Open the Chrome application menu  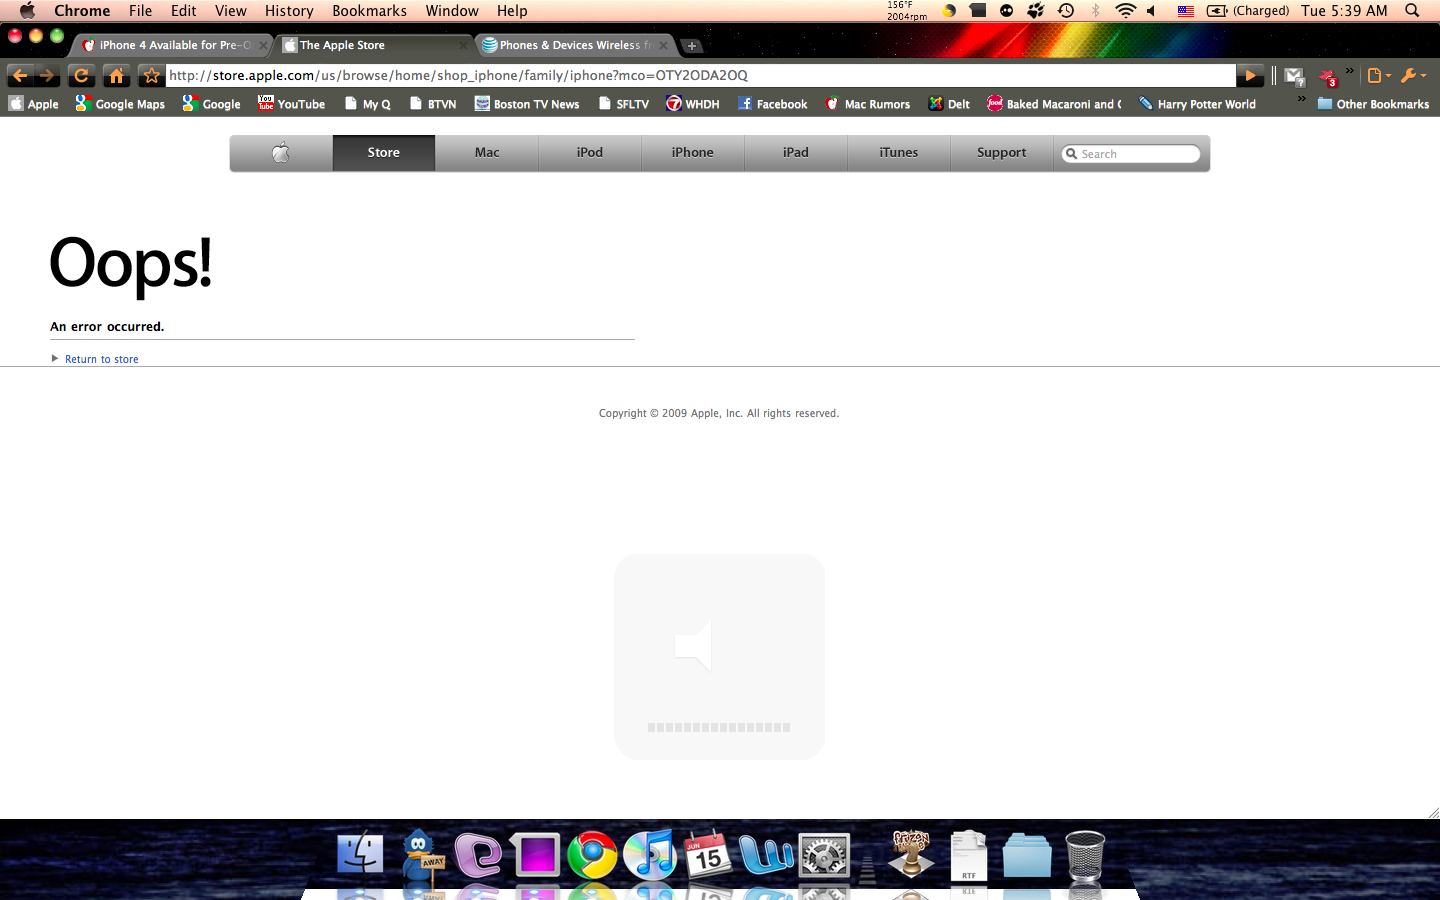coord(82,11)
